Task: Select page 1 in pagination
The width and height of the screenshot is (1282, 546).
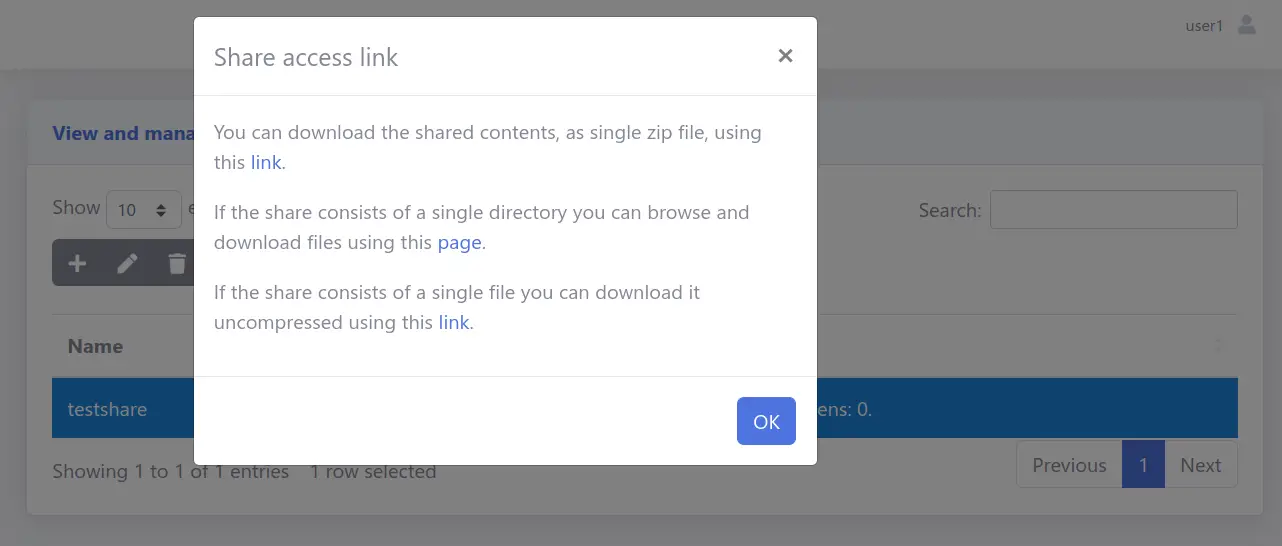Action: (1143, 465)
